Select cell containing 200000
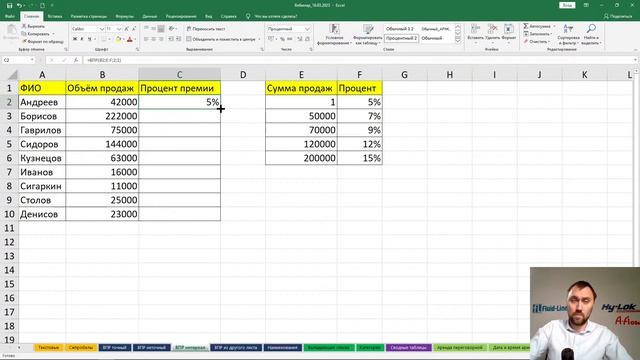 point(301,158)
